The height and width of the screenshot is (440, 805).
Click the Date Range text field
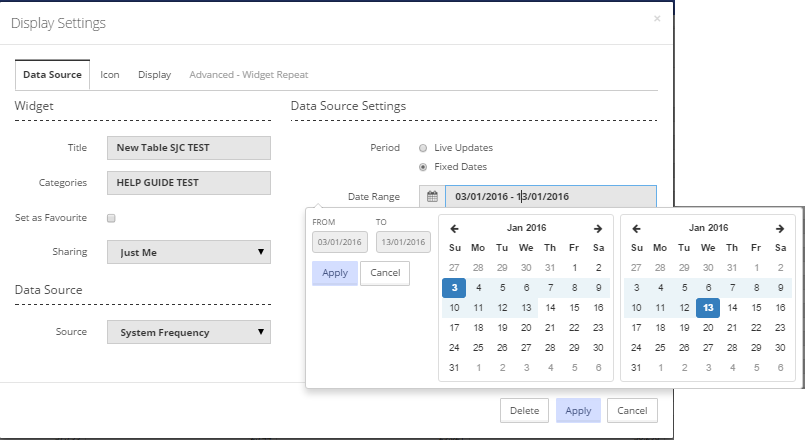click(x=550, y=197)
